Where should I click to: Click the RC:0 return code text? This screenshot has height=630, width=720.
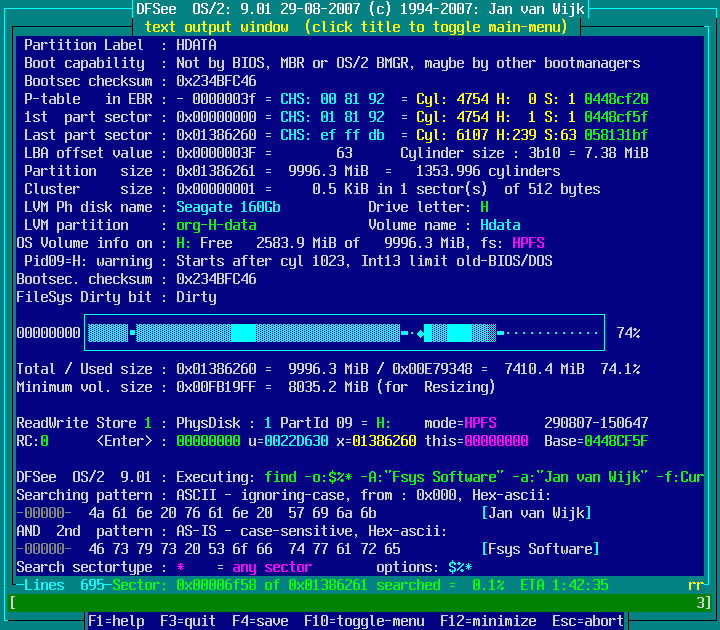[x=32, y=441]
